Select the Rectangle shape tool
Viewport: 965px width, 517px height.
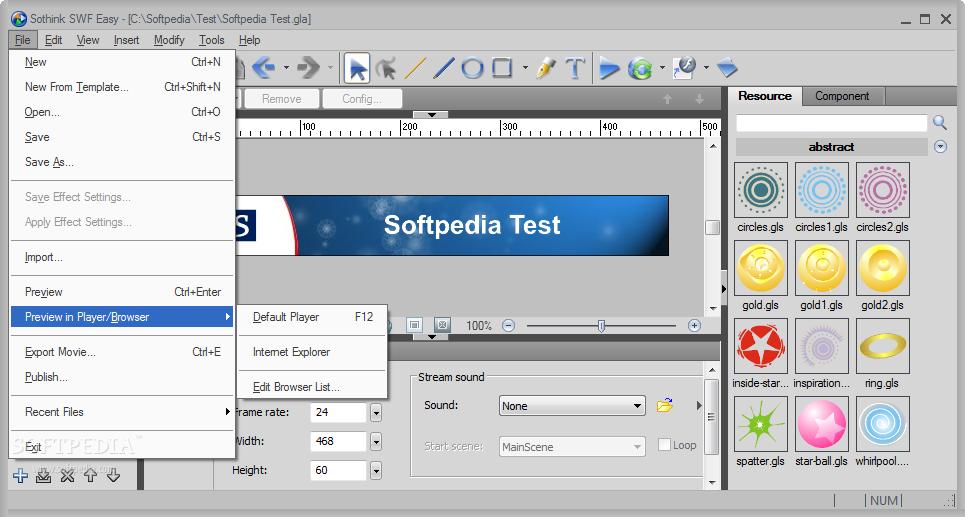click(502, 68)
